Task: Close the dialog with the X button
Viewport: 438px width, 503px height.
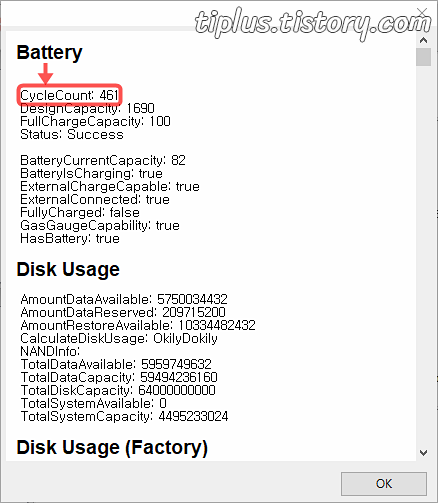Action: click(x=422, y=13)
